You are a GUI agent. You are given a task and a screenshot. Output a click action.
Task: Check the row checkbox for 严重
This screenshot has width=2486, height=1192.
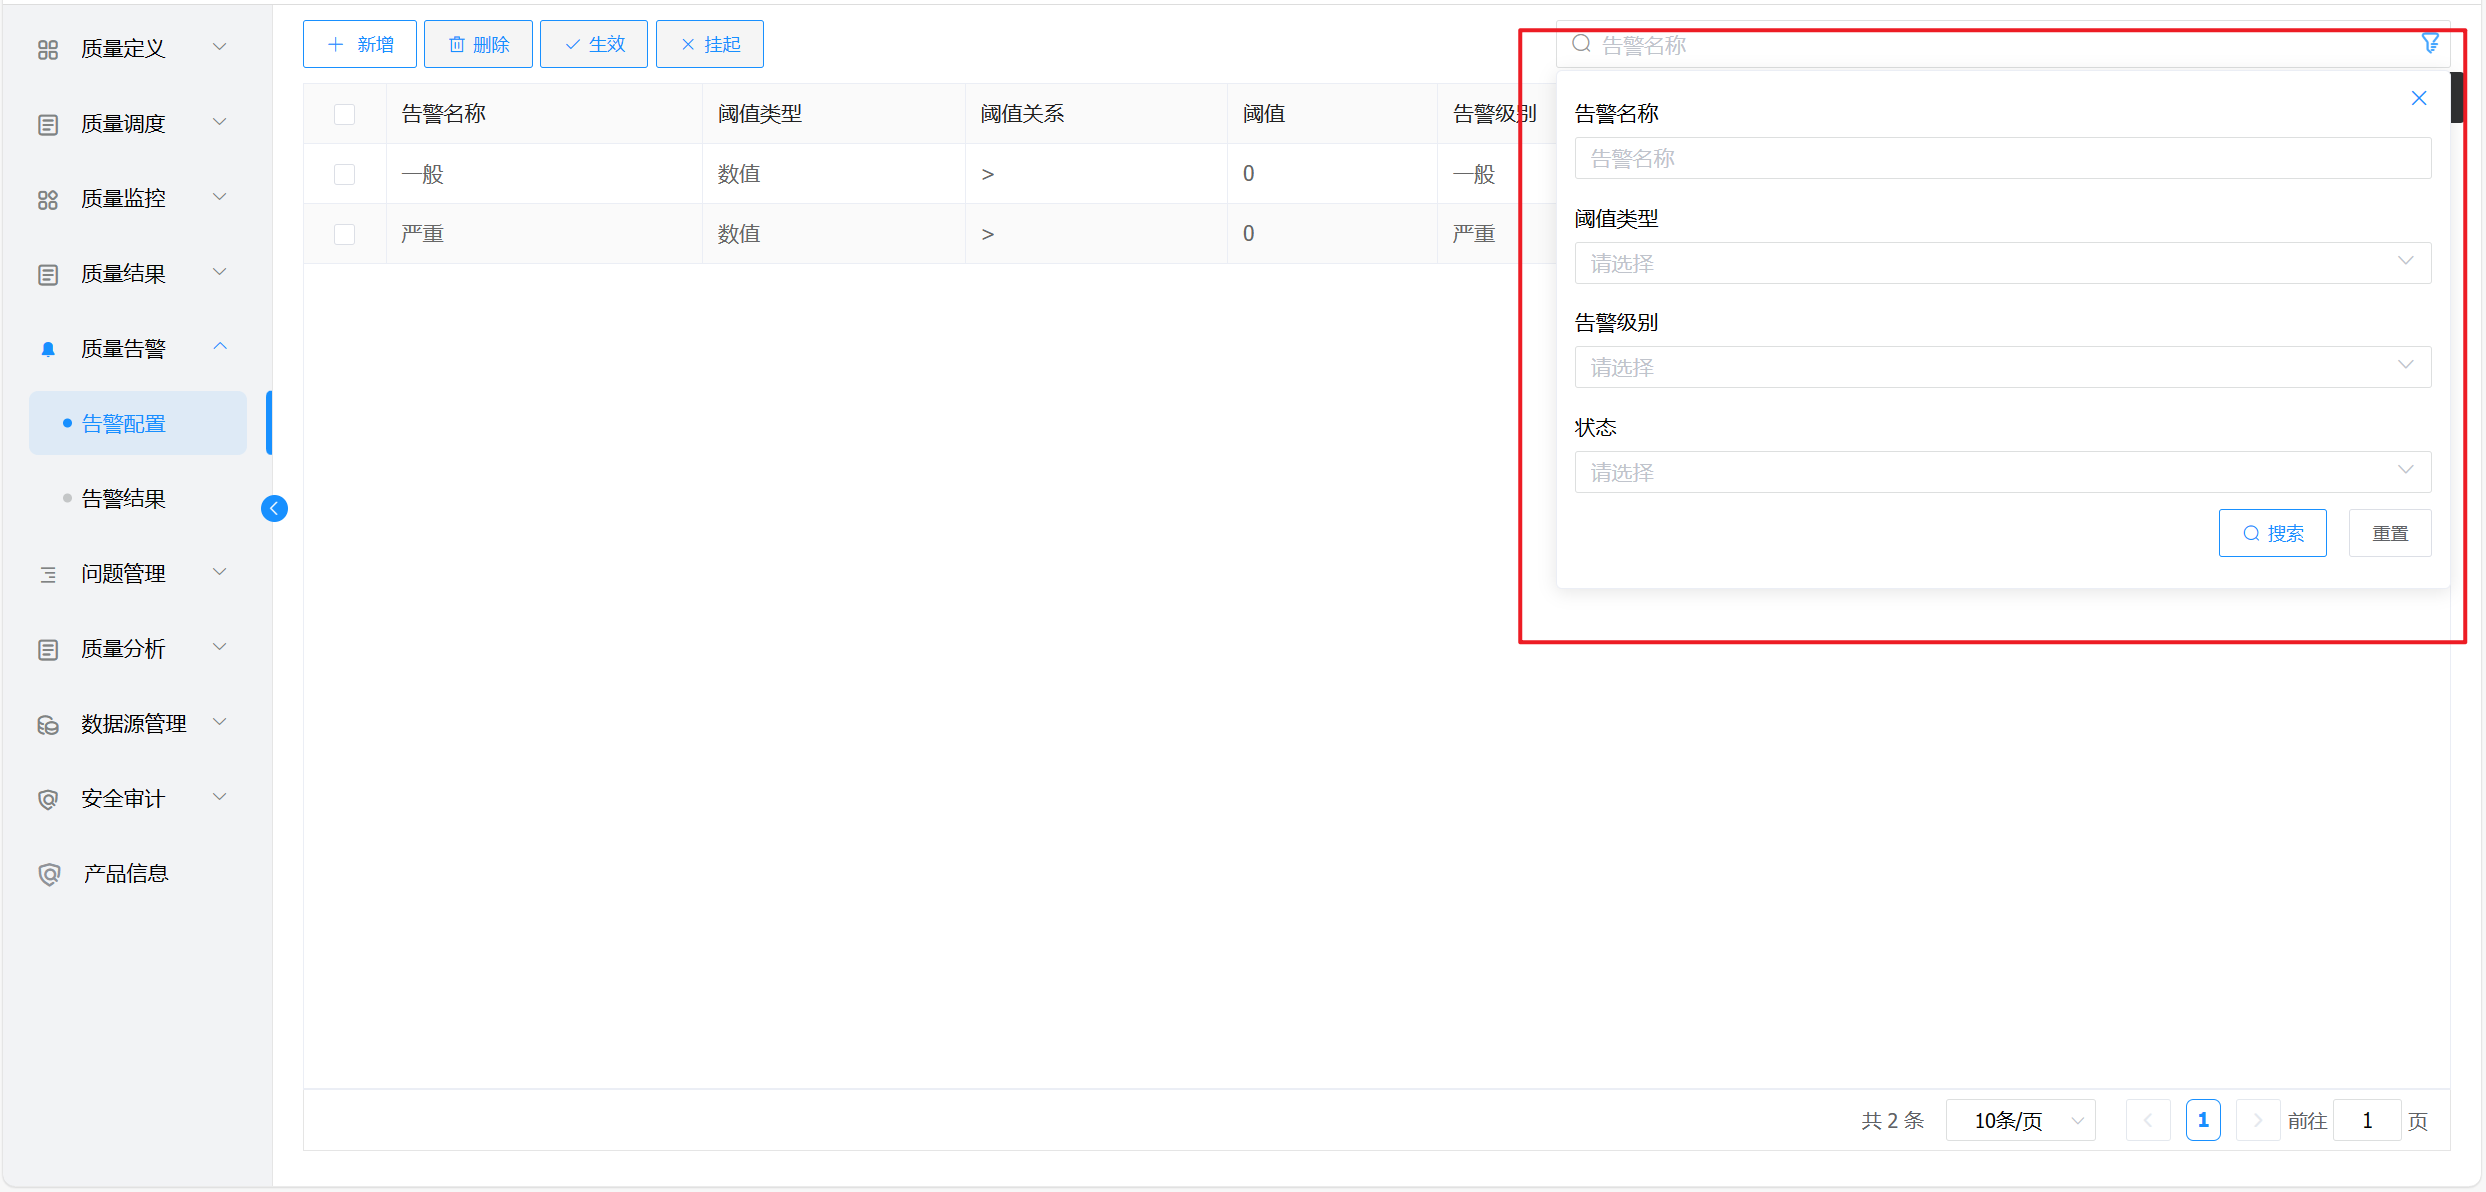tap(344, 234)
